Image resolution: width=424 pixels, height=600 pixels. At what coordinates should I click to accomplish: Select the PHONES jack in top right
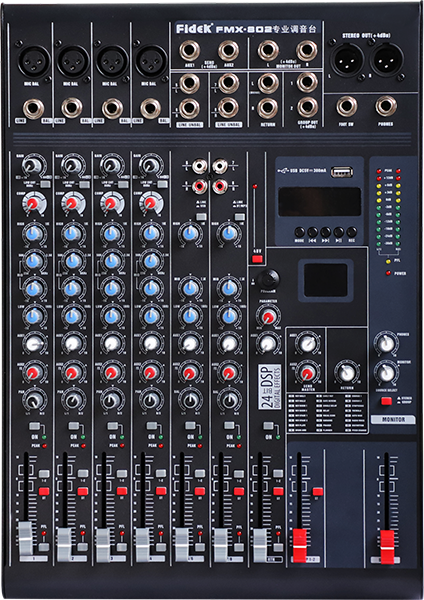(x=386, y=106)
